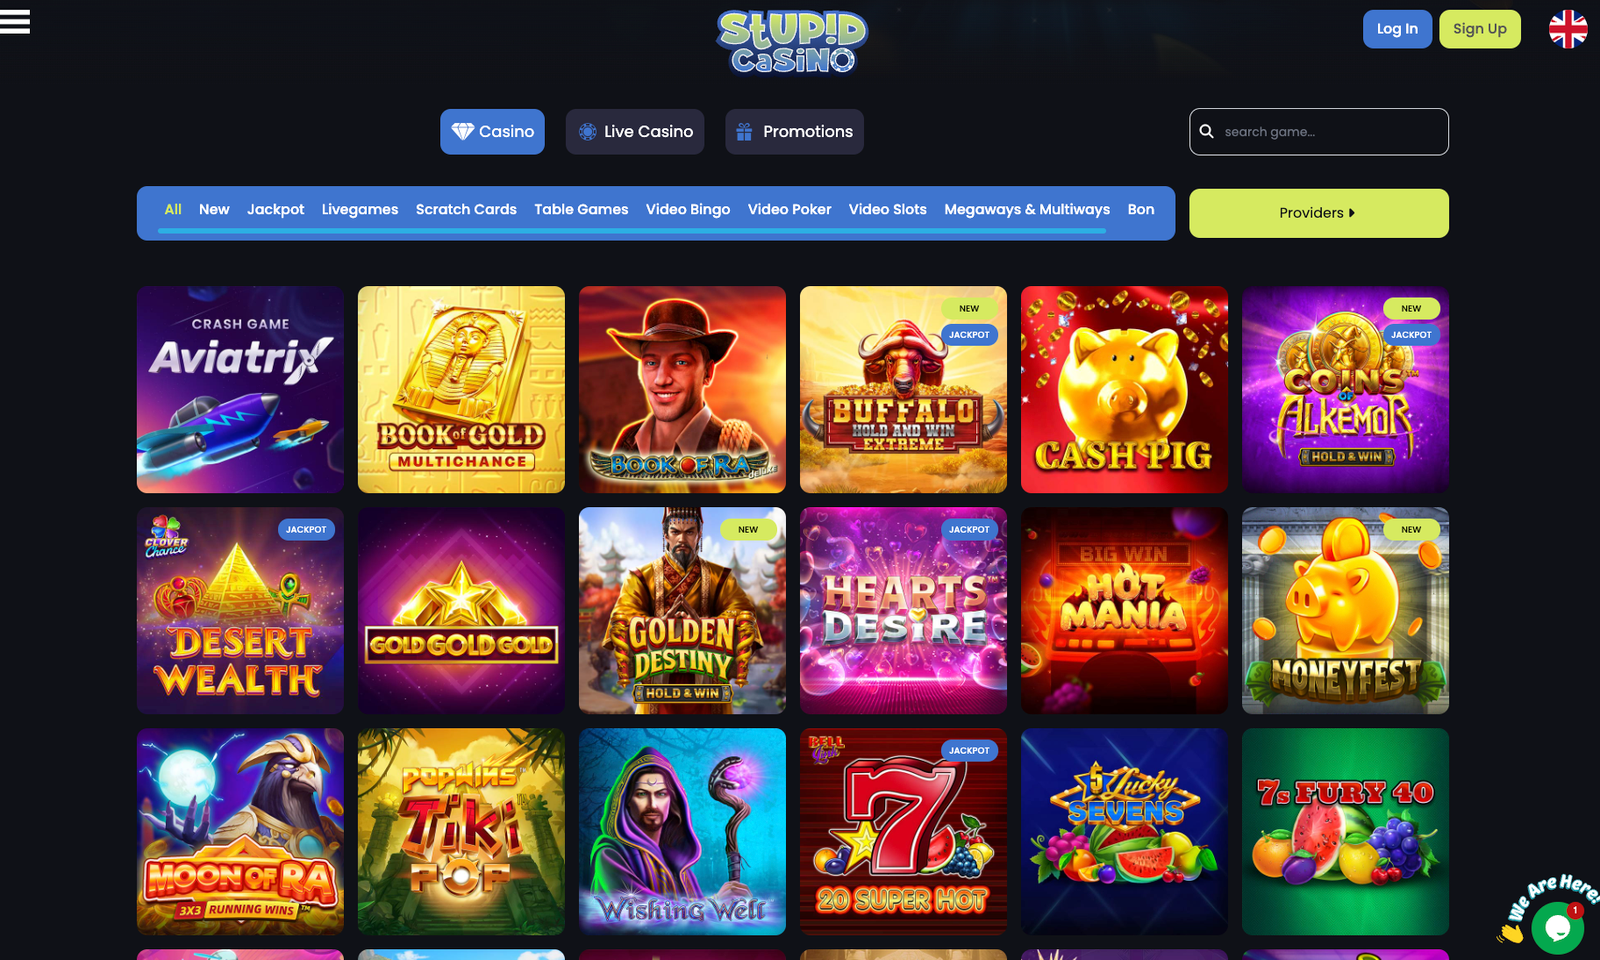Click the search magnifier icon
Screen dimensions: 1600x960
pos(1207,131)
